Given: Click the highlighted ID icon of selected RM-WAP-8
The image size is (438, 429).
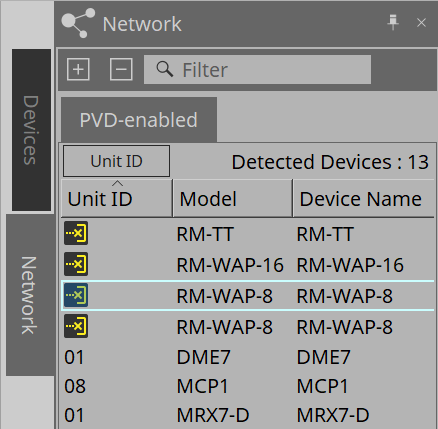Looking at the screenshot, I should click(76, 295).
